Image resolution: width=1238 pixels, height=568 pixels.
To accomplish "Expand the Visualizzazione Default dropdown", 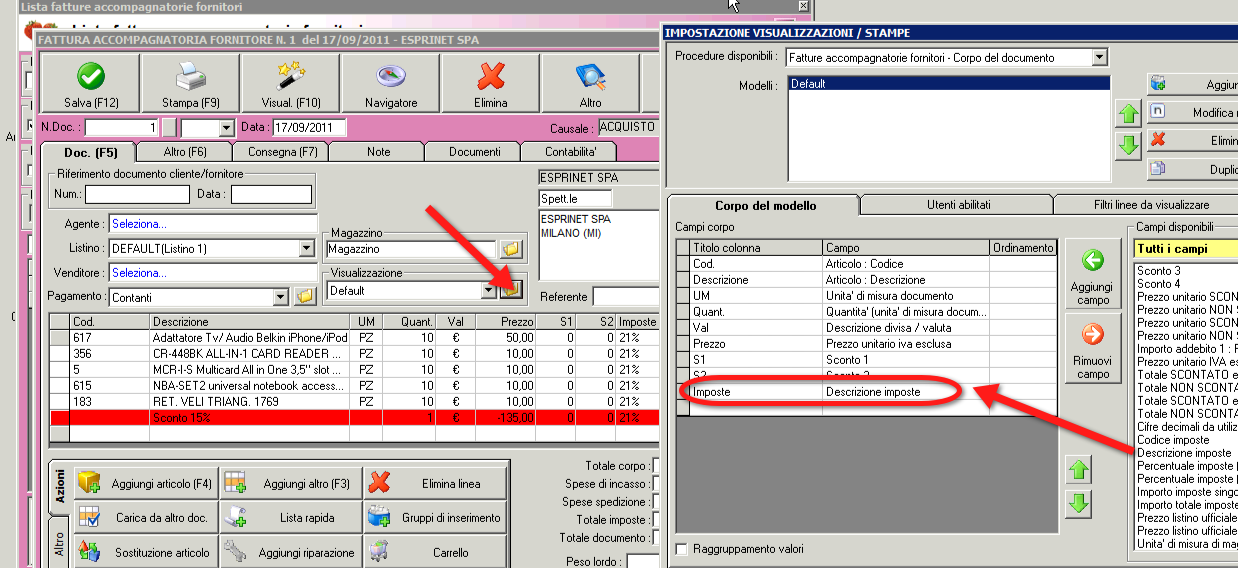I will tap(489, 290).
